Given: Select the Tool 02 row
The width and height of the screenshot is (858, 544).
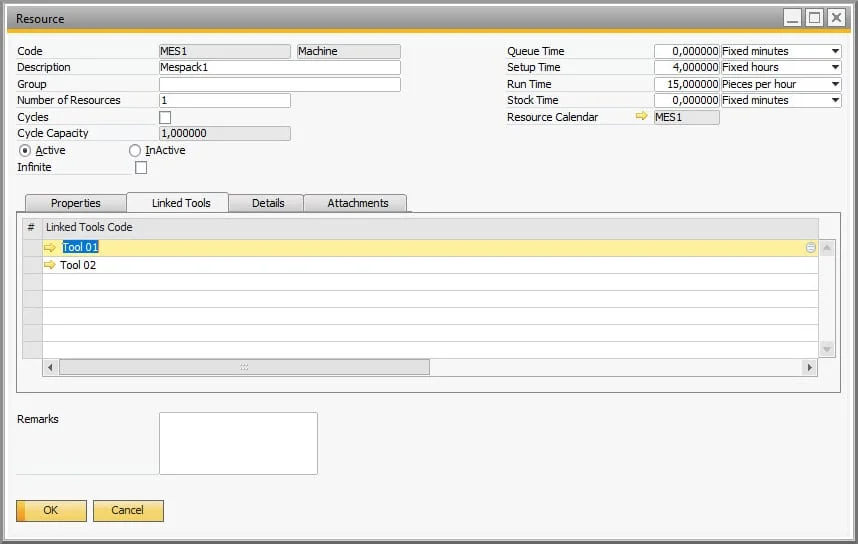Looking at the screenshot, I should point(430,265).
